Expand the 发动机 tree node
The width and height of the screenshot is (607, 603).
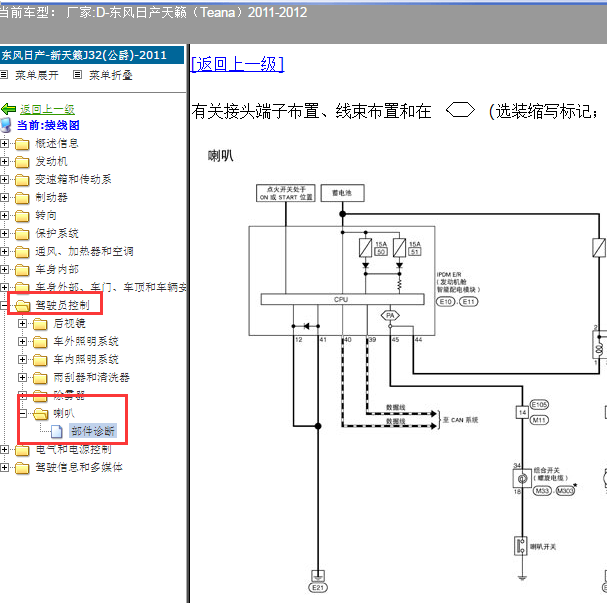click(4, 161)
